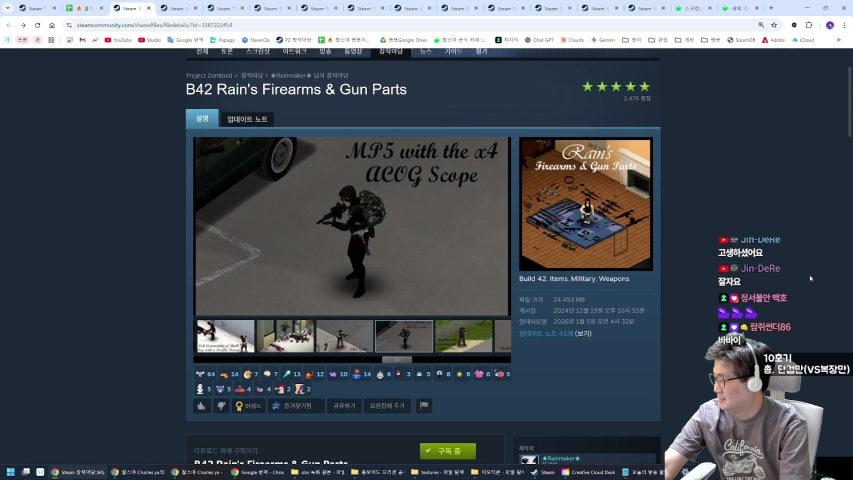853x480 pixels.
Task: Bookmark this page with star icon
Action: 774,25
